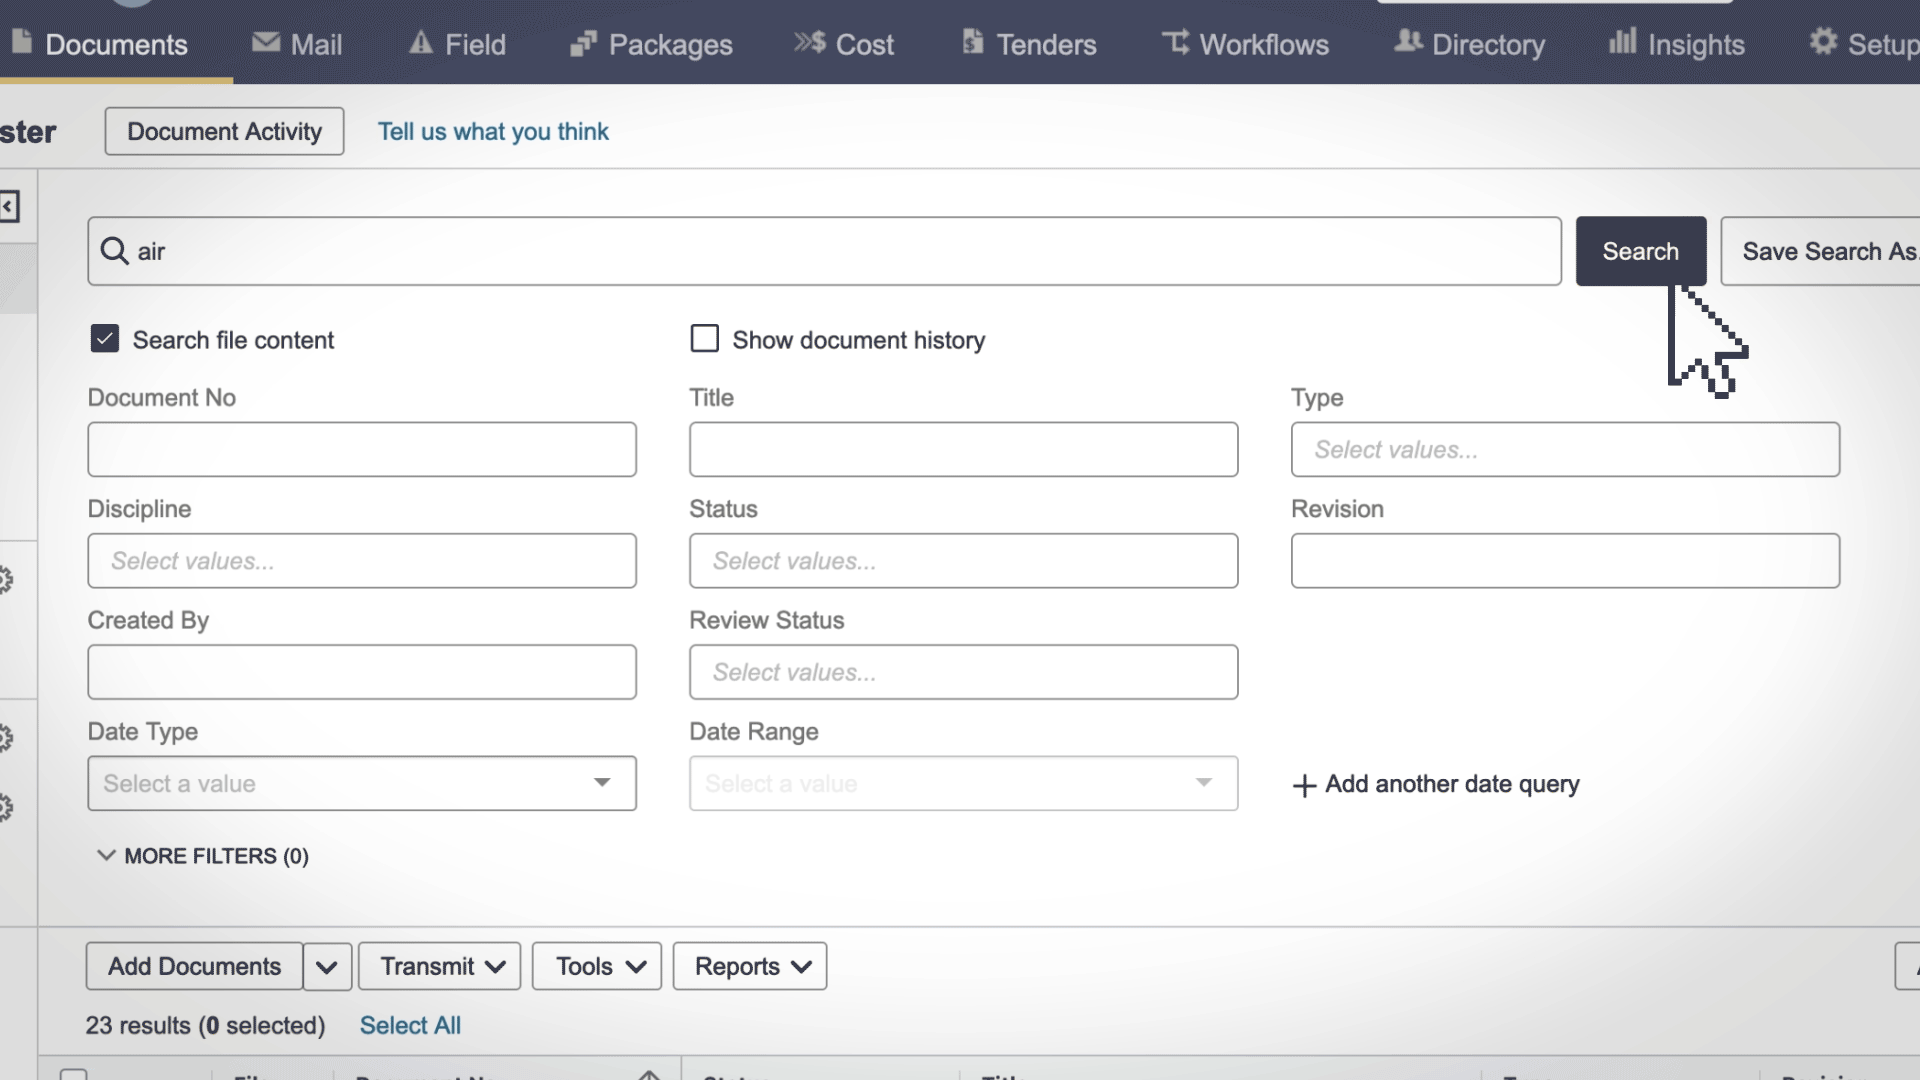The width and height of the screenshot is (1920, 1080).
Task: Open the Transmit dropdown menu
Action: (x=440, y=966)
